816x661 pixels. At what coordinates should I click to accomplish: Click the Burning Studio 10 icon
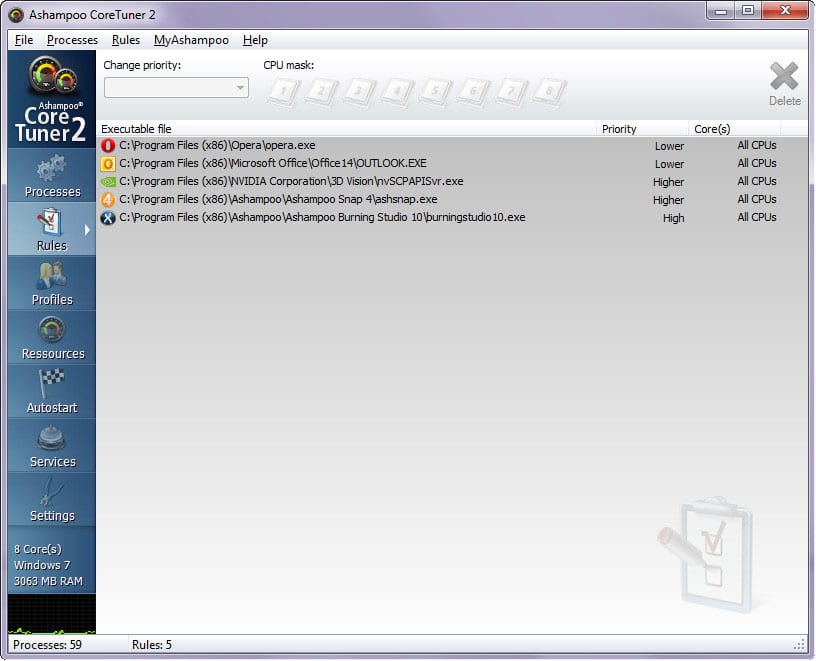point(108,218)
